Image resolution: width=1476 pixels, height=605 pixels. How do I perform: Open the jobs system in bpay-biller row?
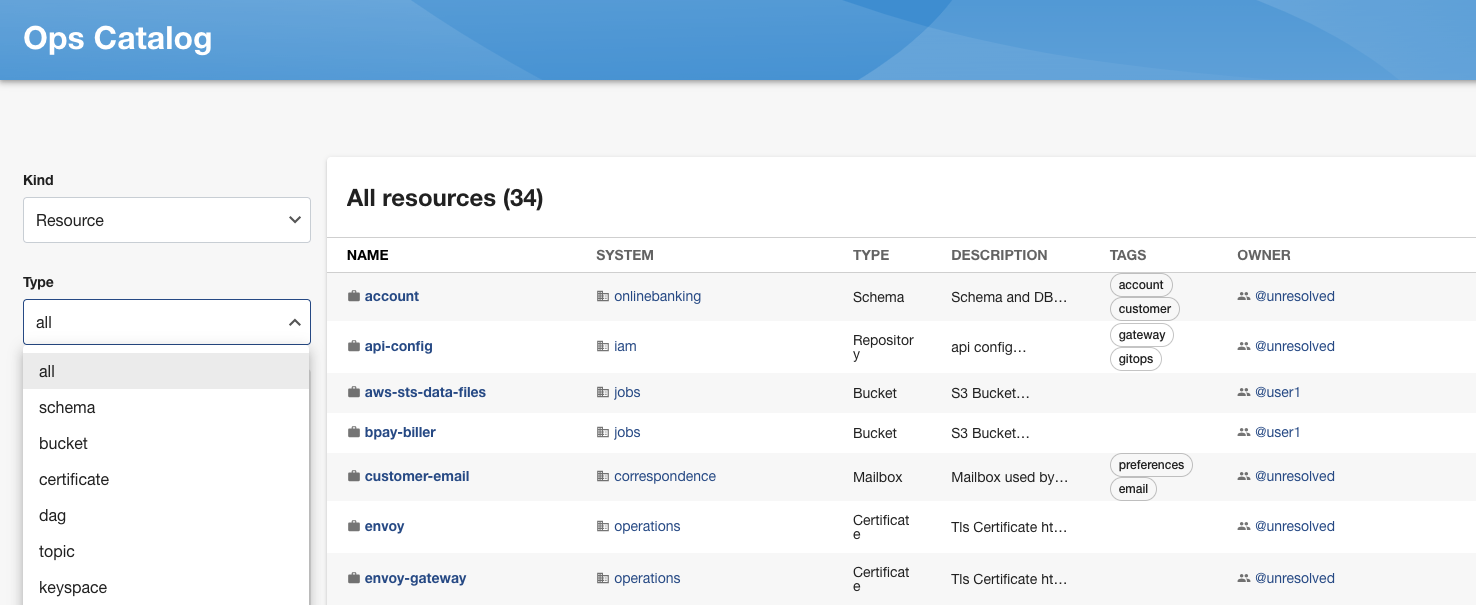coord(627,432)
